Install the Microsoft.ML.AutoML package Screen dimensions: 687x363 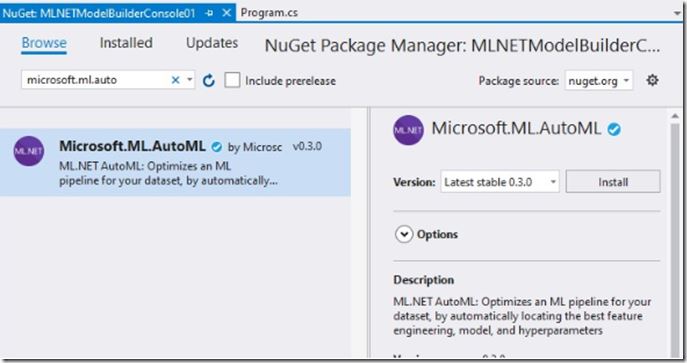point(613,182)
